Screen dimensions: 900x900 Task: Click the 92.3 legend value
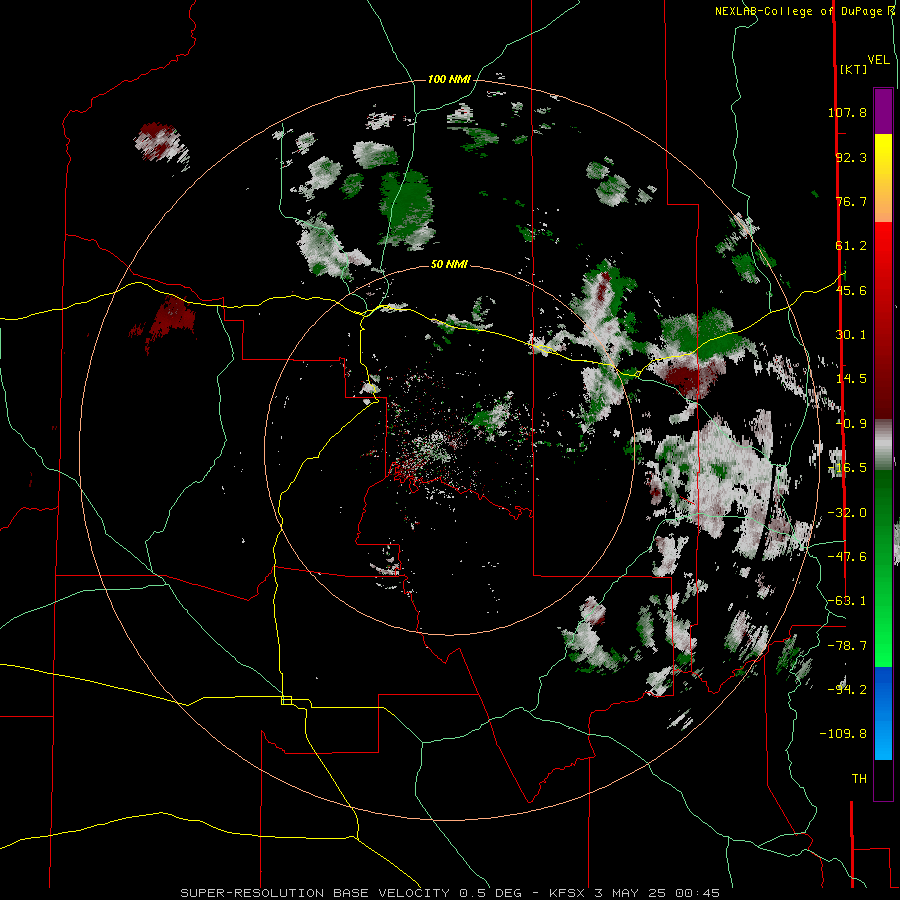coord(851,157)
